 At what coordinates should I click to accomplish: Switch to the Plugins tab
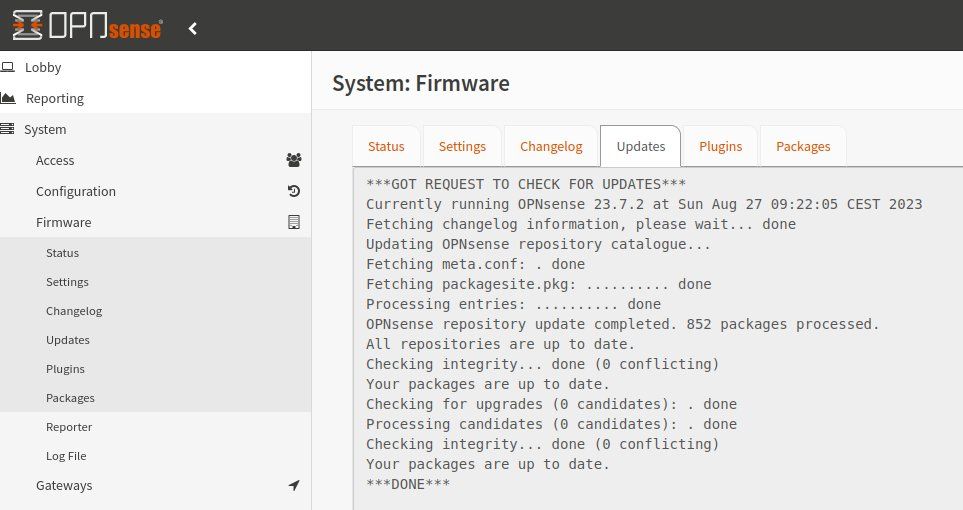point(720,146)
